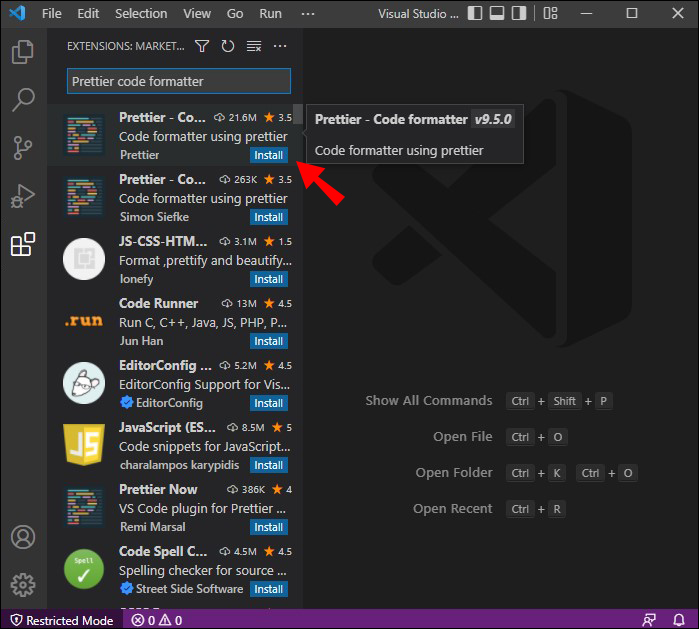Expand hidden menus with the ellipsis

308,14
